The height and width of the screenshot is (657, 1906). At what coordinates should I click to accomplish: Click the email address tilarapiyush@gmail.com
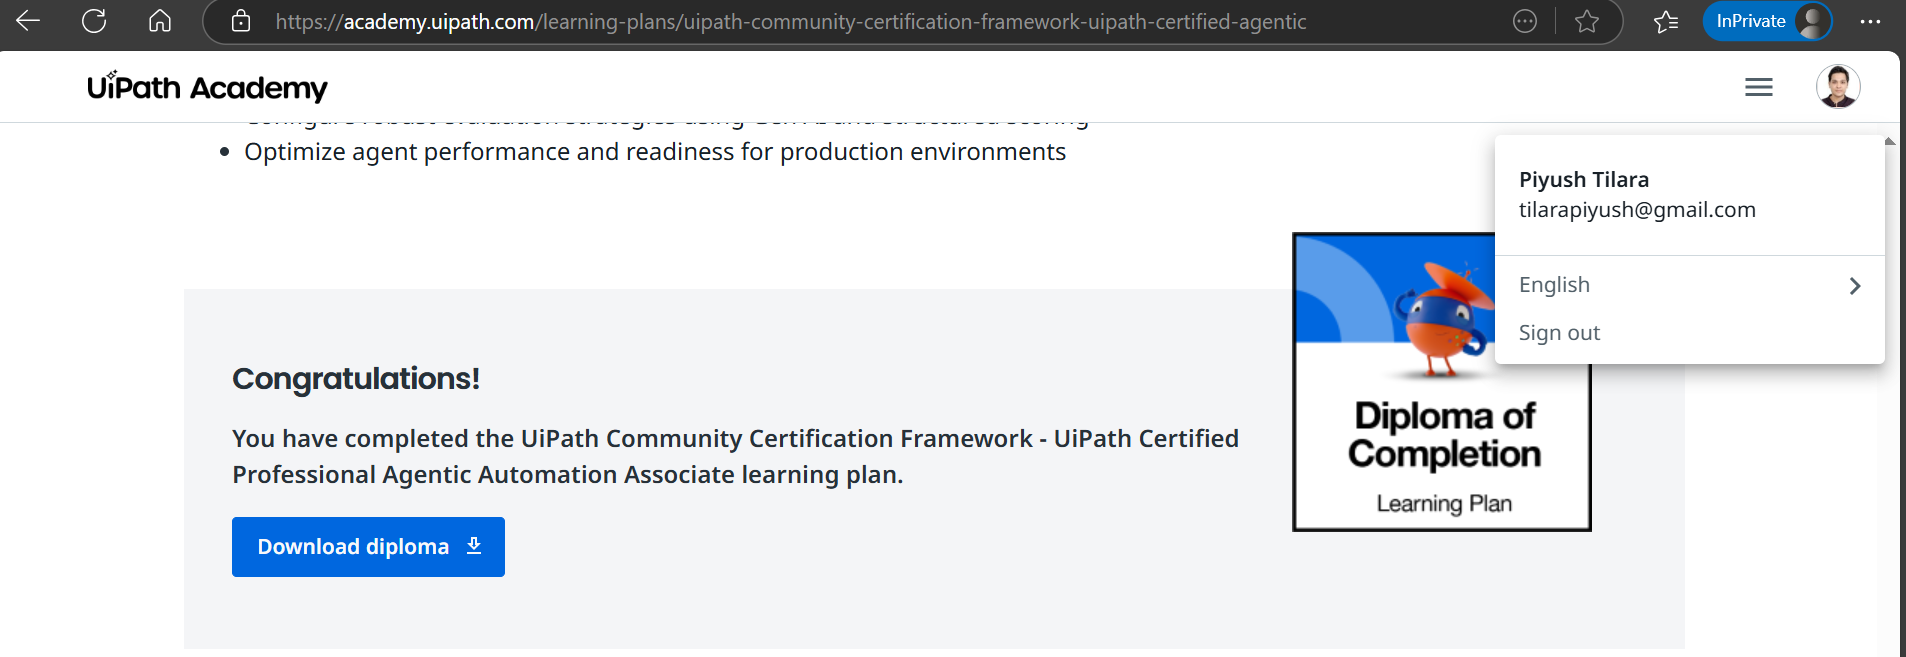[1636, 210]
